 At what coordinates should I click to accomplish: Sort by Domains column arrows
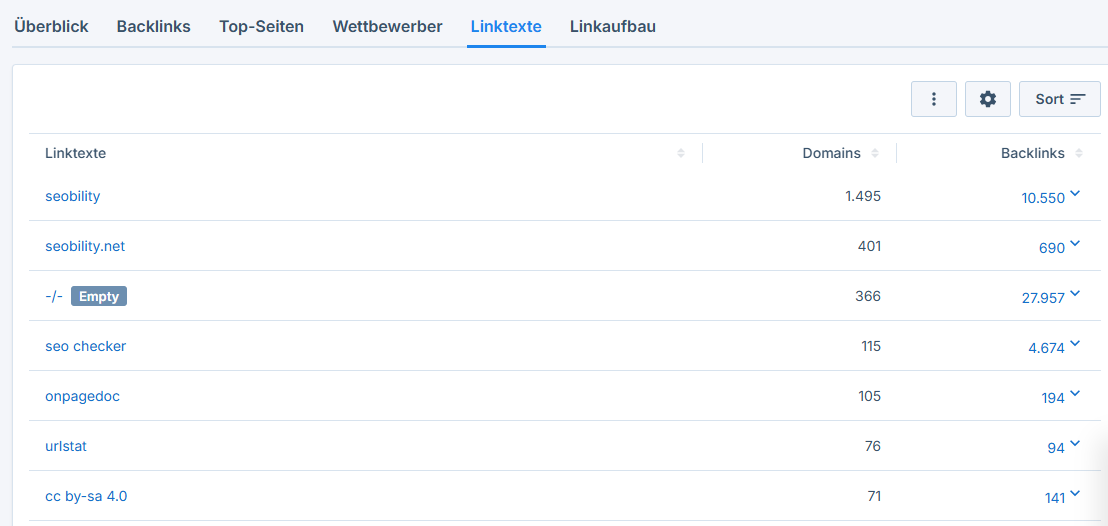point(875,153)
